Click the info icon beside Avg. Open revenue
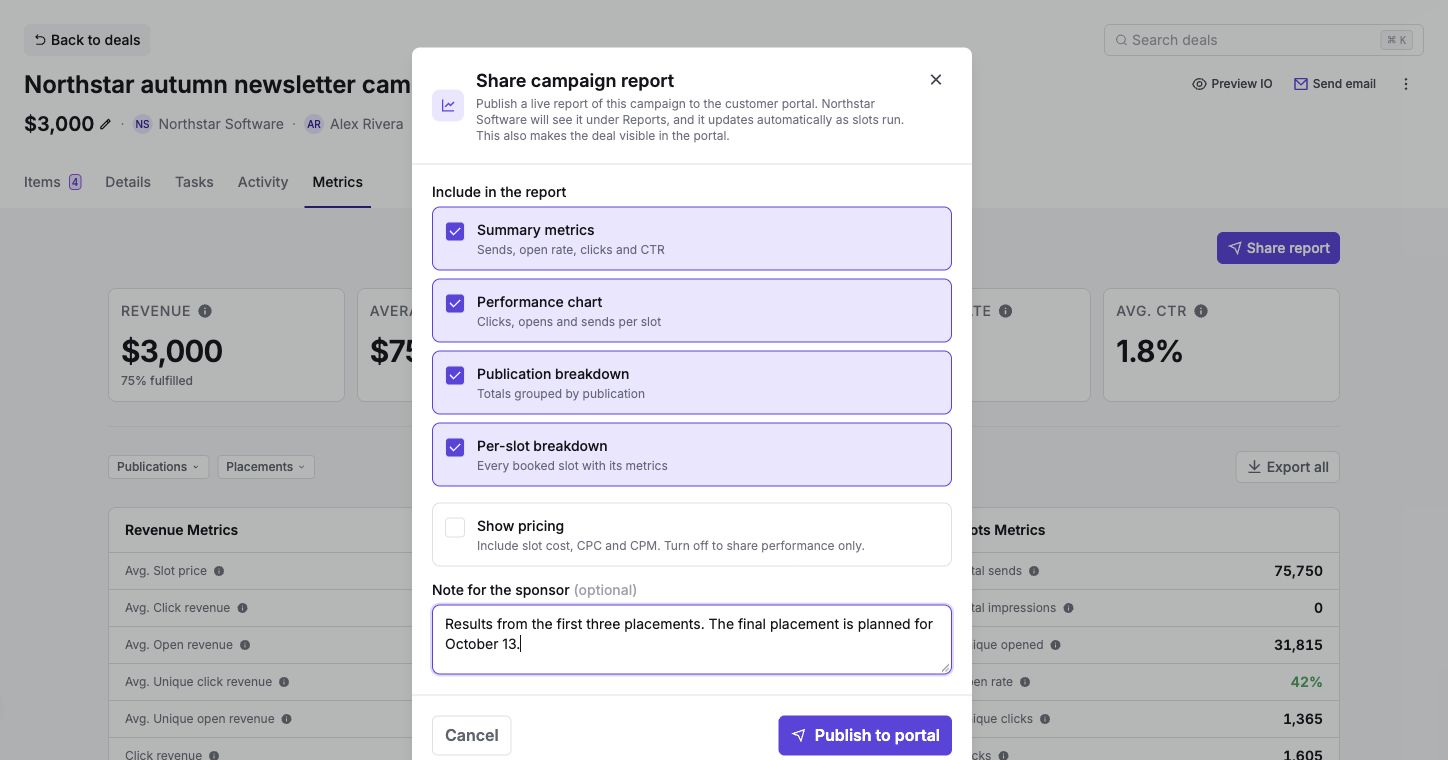 coord(245,645)
